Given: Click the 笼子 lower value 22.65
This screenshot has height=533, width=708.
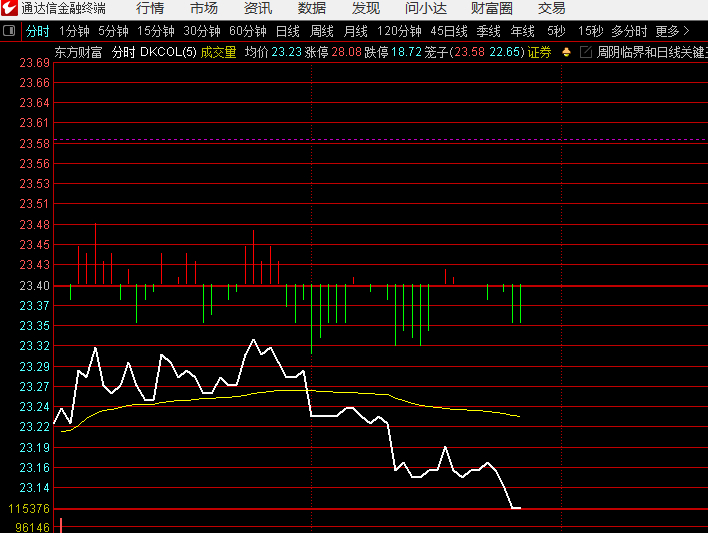Looking at the screenshot, I should (x=505, y=52).
